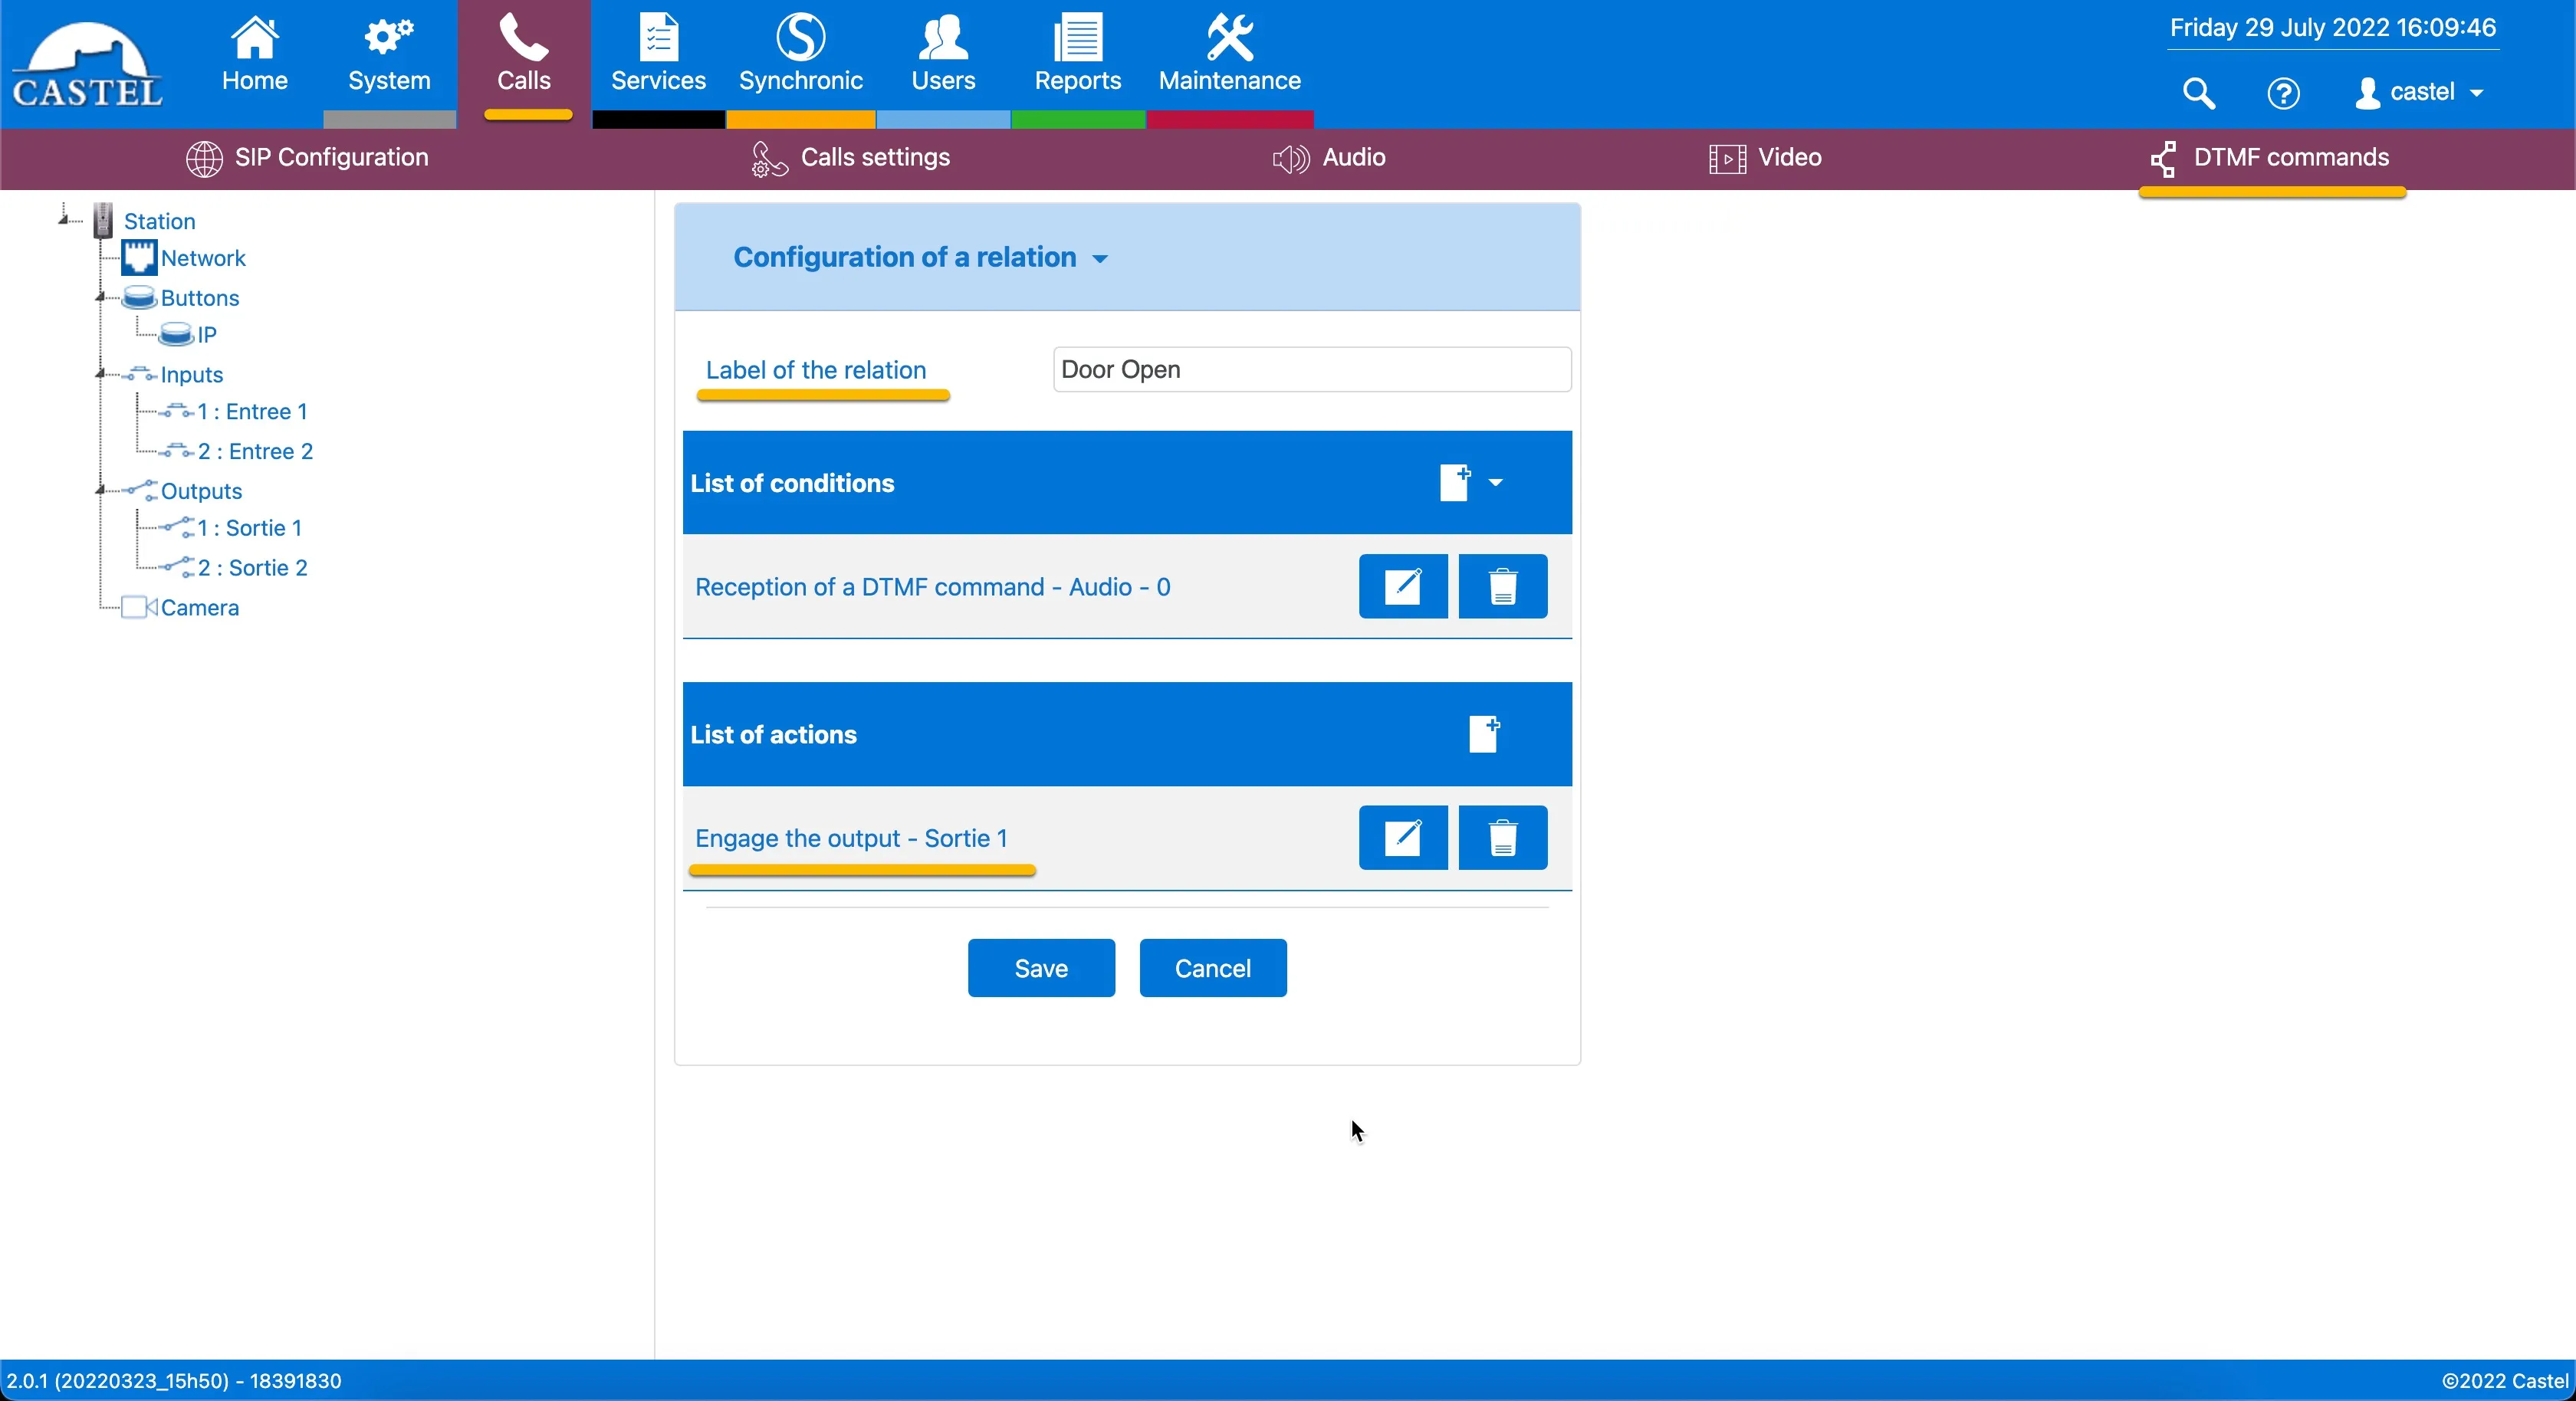Screen dimensions: 2576x1401
Task: Open the Services document icon
Action: 658,38
